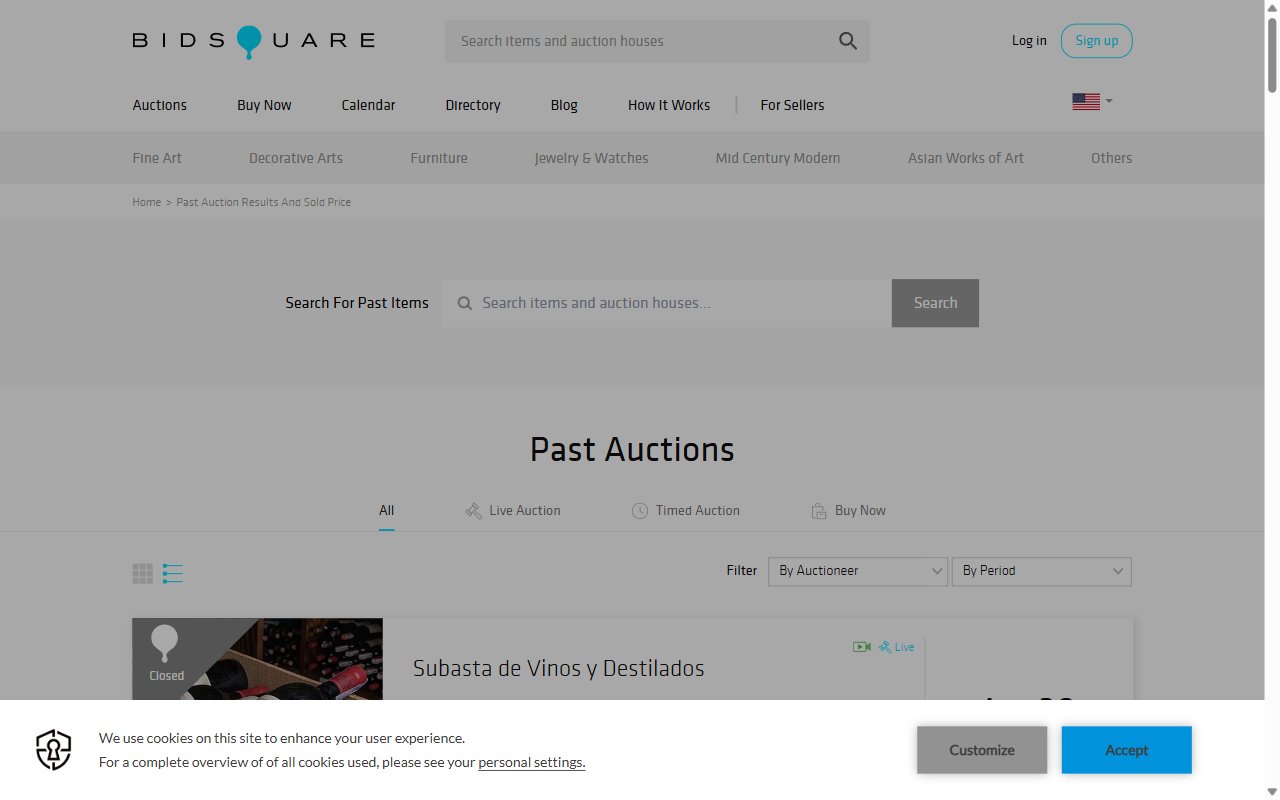The image size is (1280, 800).
Task: Select the Buy Now tab under Past Auctions
Action: [848, 510]
